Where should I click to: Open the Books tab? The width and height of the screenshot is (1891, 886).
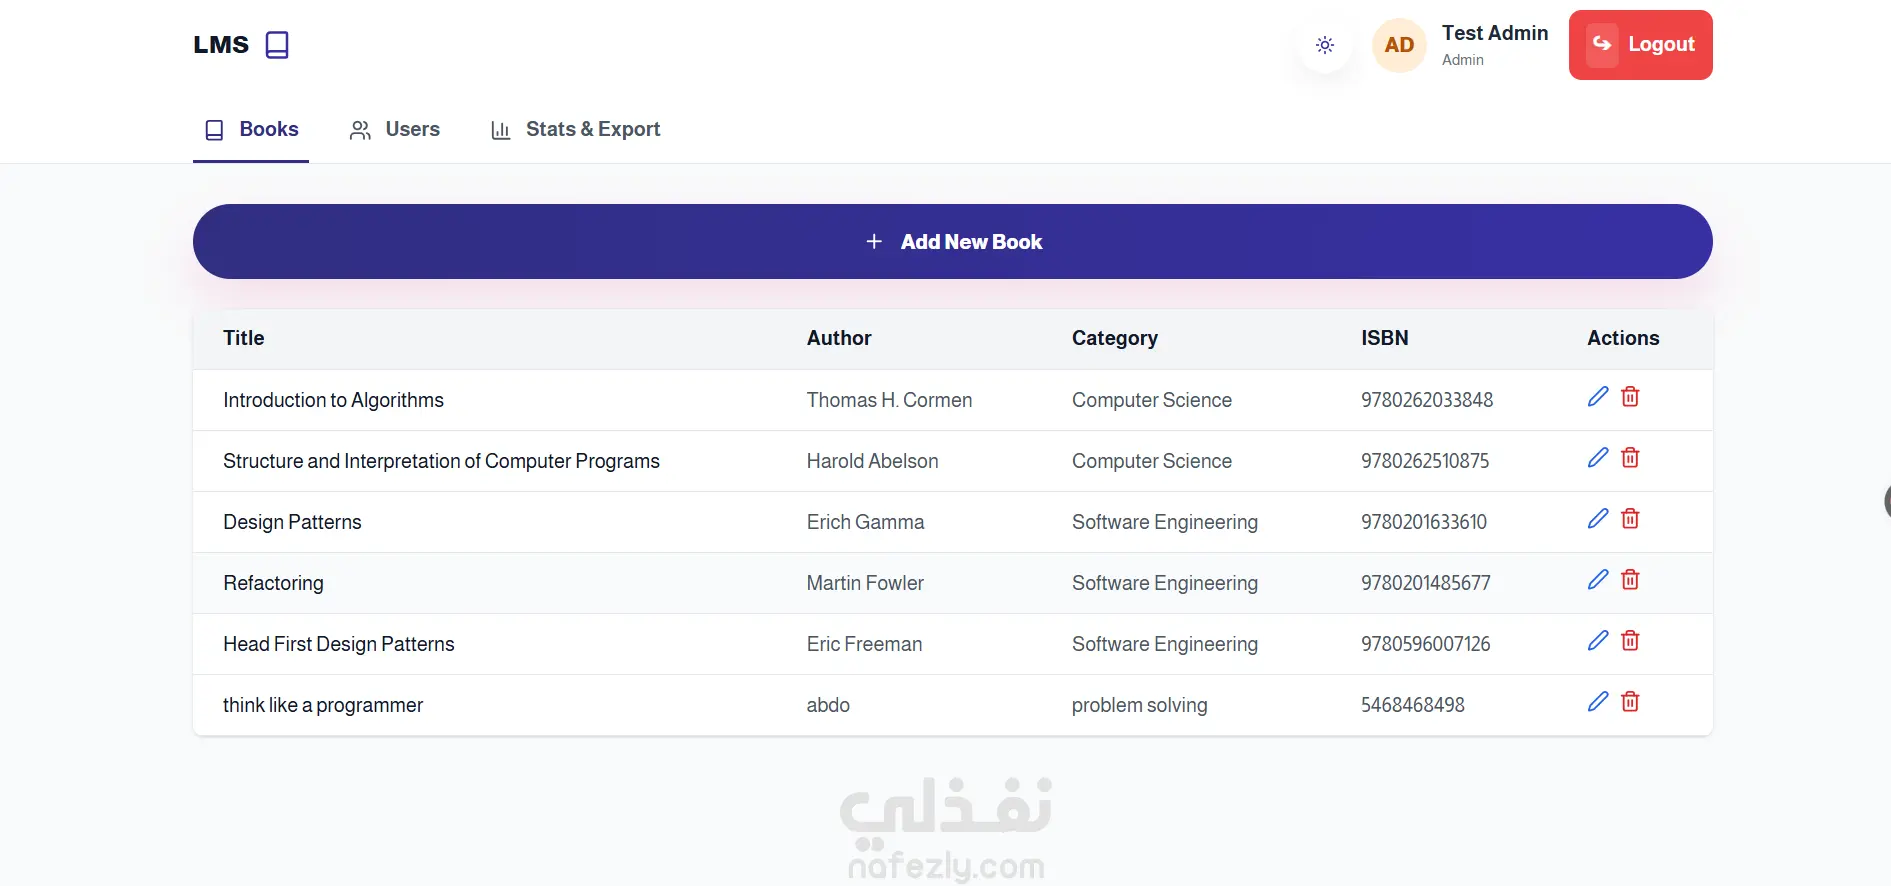click(251, 130)
